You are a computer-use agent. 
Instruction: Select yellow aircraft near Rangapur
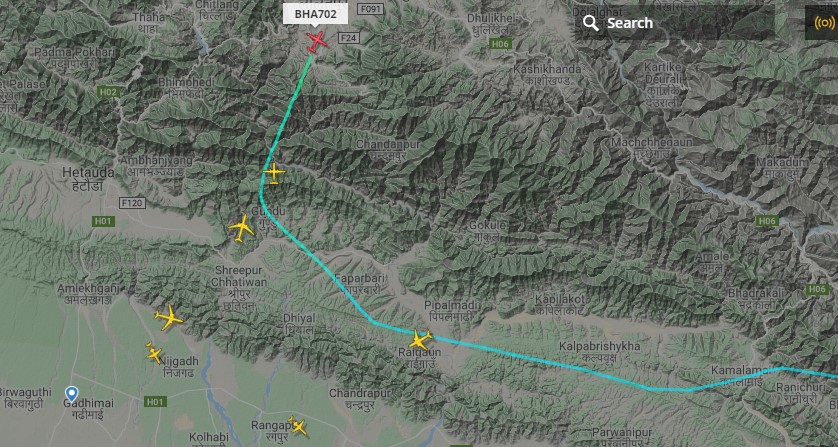pos(298,426)
